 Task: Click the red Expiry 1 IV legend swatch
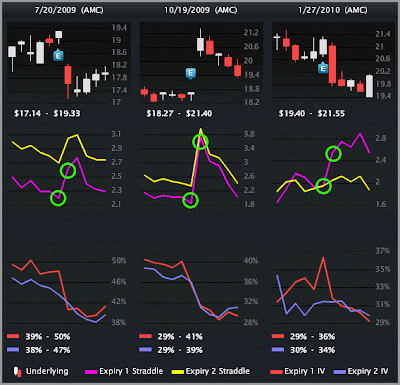coord(276,372)
